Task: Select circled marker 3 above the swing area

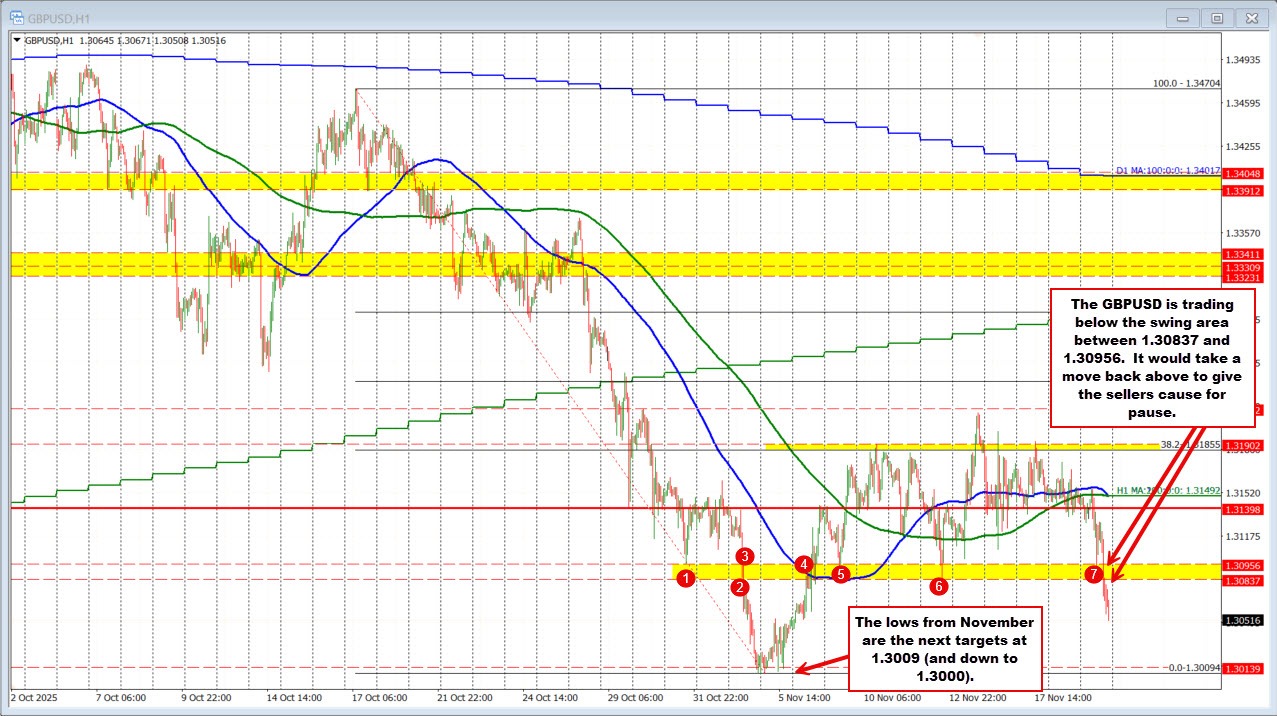Action: coord(744,558)
